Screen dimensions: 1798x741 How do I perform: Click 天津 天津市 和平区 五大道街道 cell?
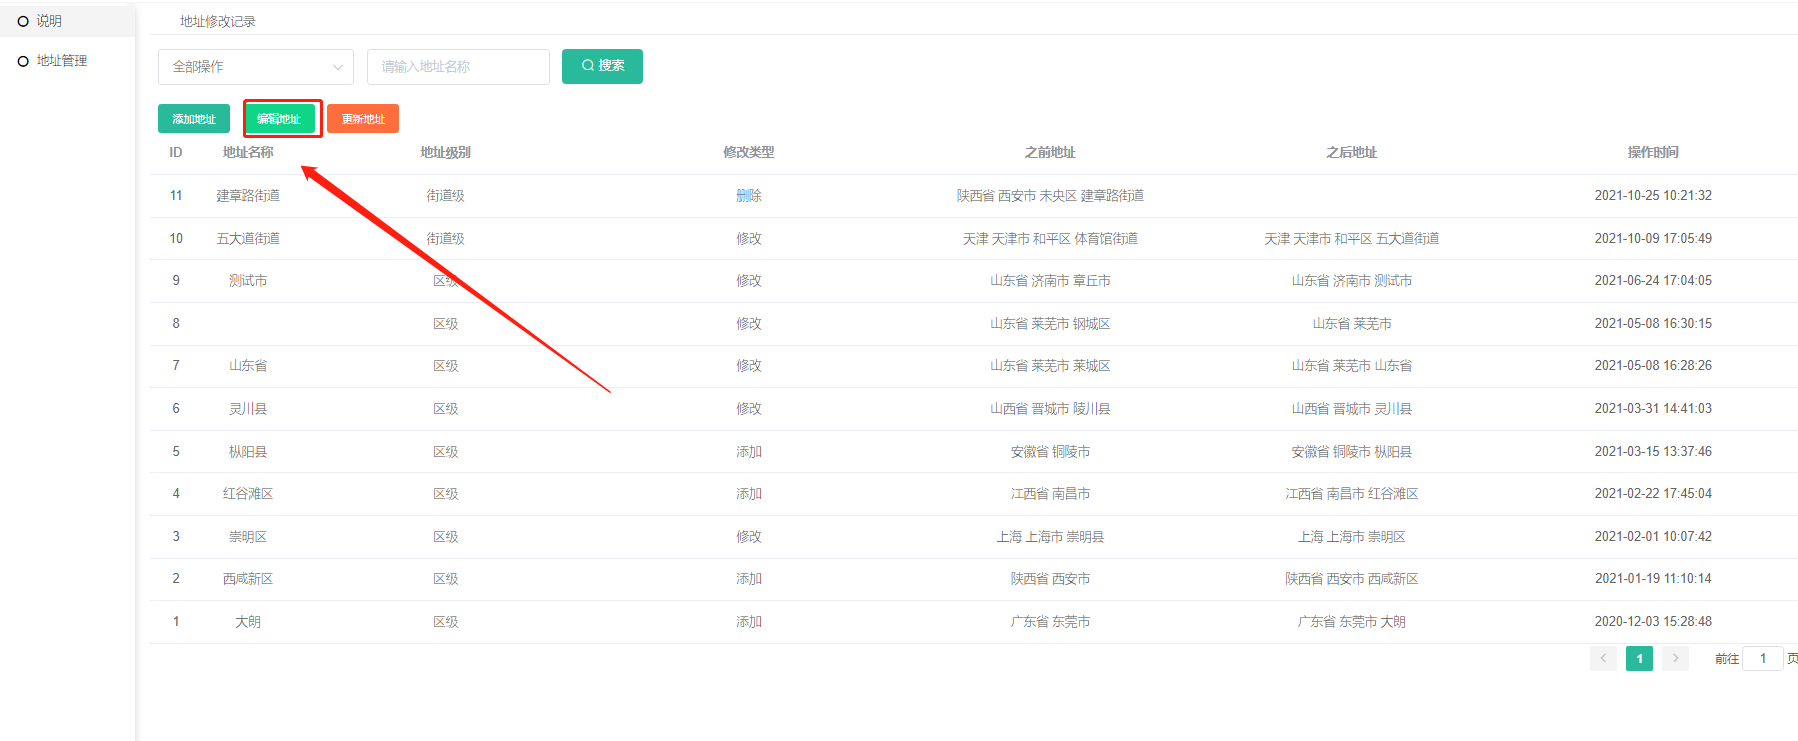(x=1352, y=238)
